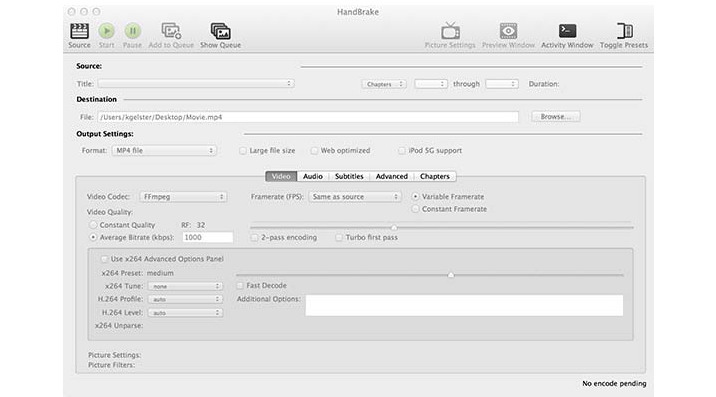Switch to the Audio tab
Viewport: 716px width, 397px height.
[x=313, y=176]
